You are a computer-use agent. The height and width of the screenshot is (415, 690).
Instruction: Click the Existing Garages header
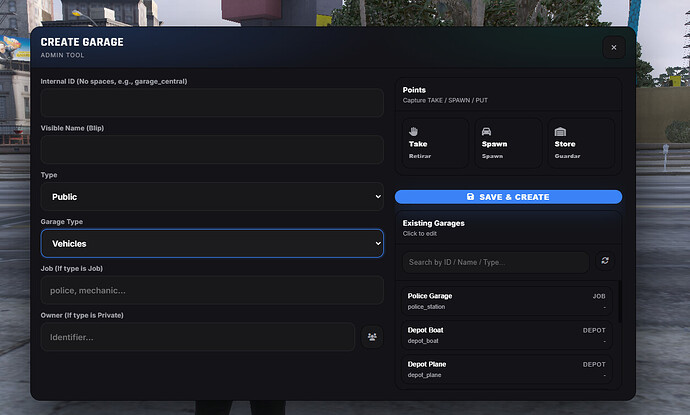pyautogui.click(x=433, y=223)
